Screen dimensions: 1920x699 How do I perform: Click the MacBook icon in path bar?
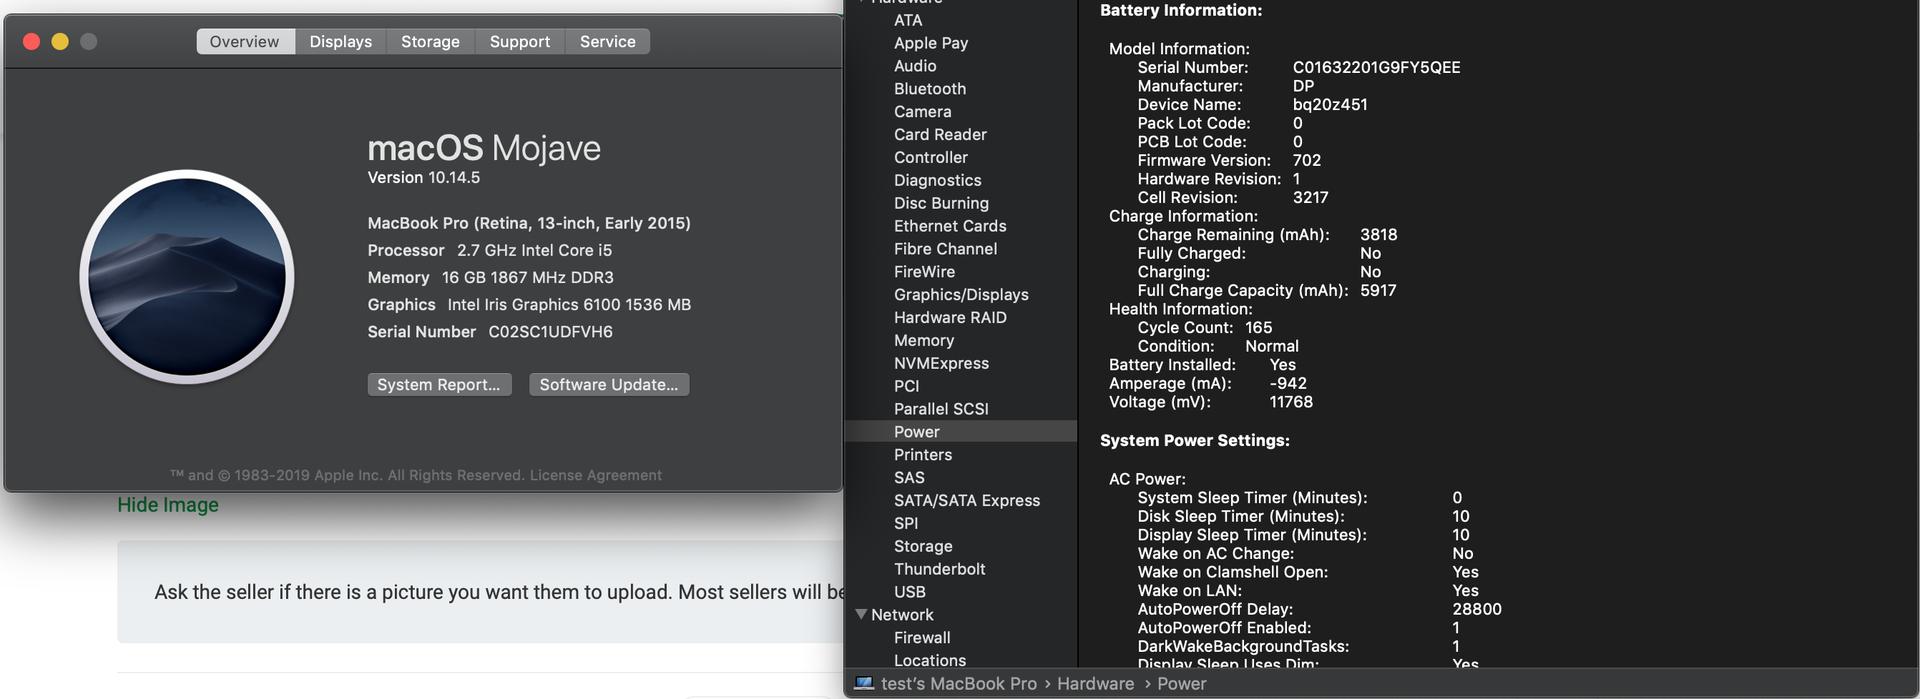[864, 683]
